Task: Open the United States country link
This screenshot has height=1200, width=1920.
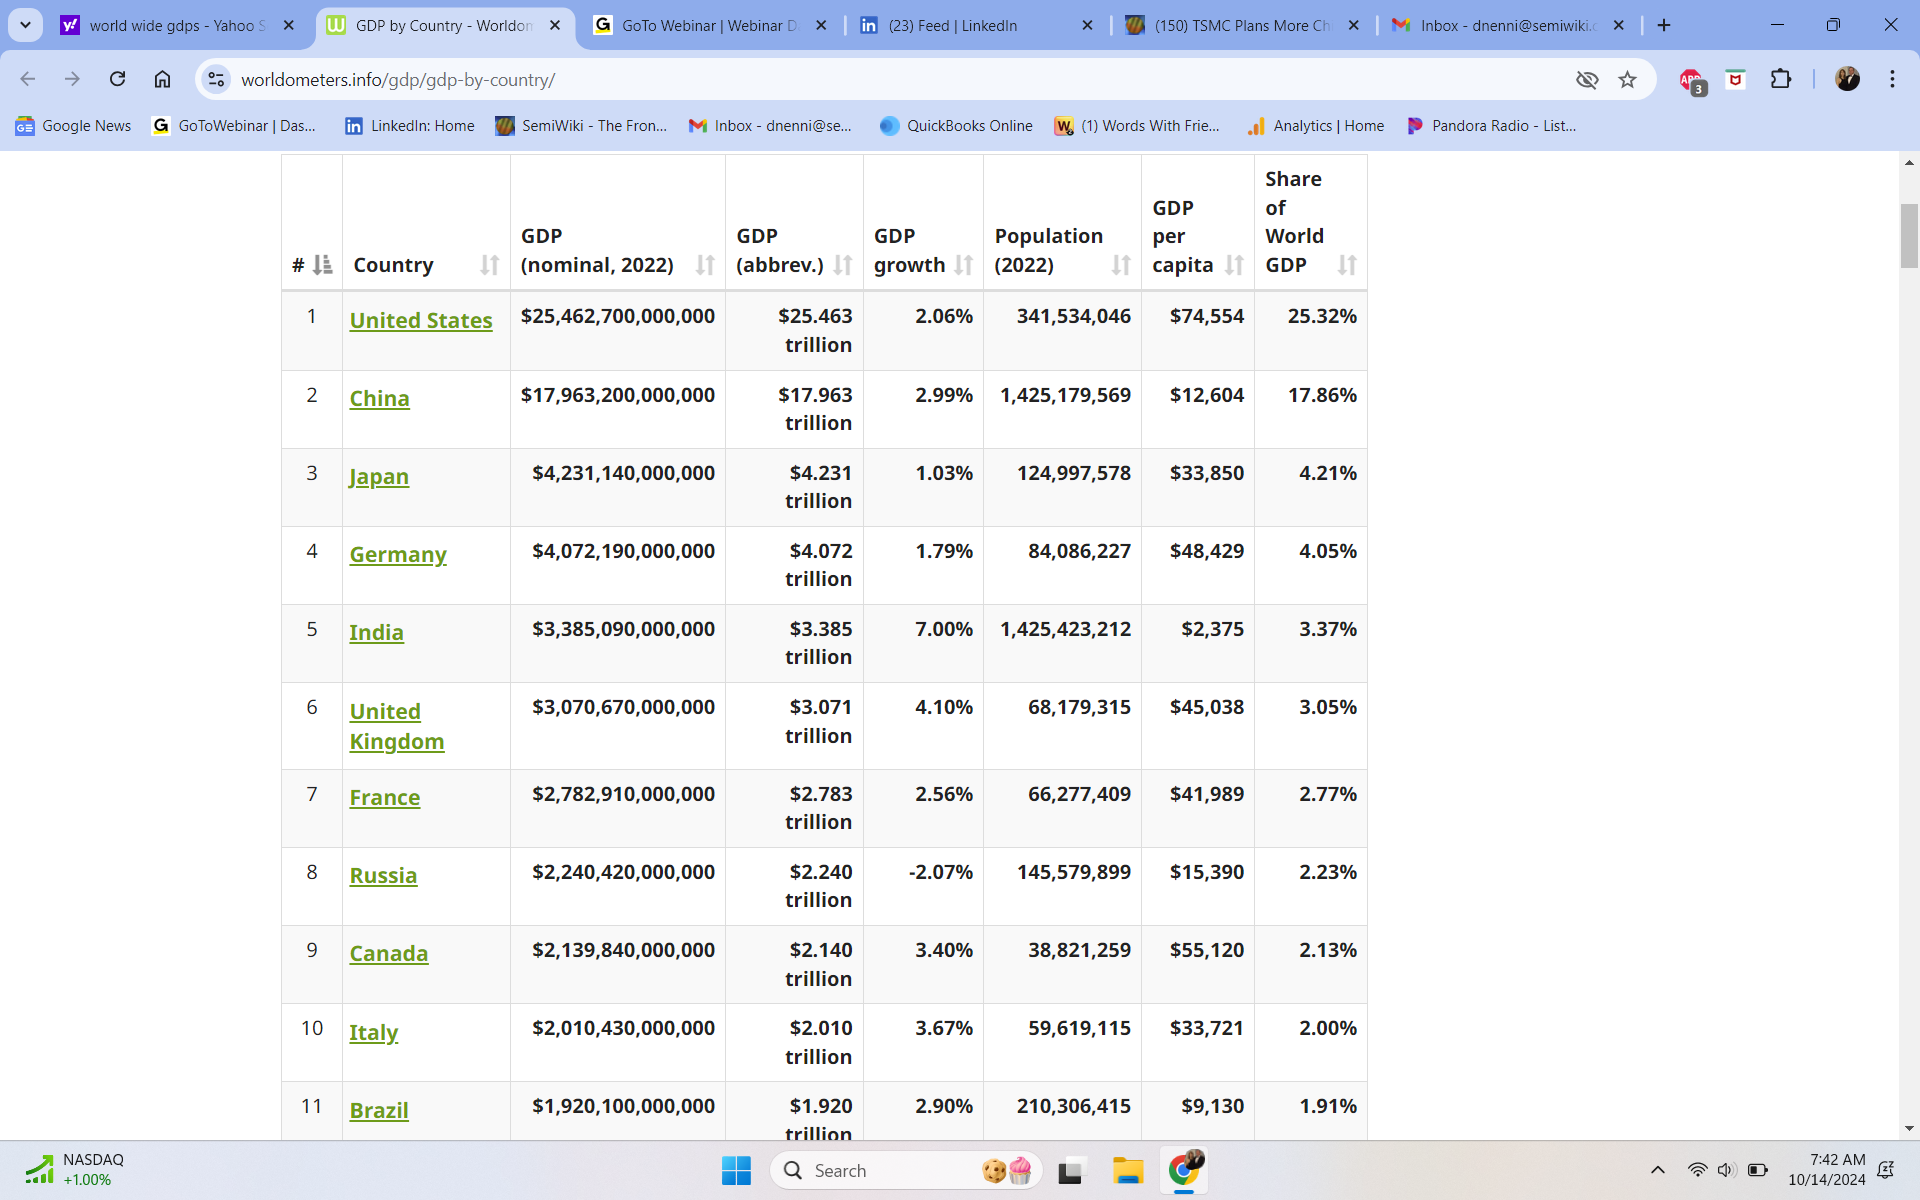Action: (421, 320)
